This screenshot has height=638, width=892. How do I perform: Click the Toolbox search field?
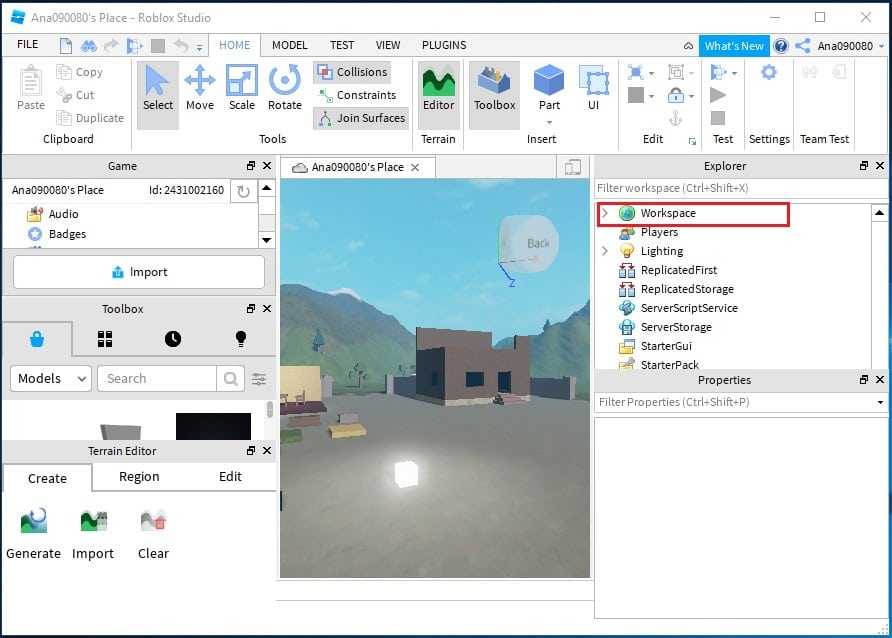[158, 378]
